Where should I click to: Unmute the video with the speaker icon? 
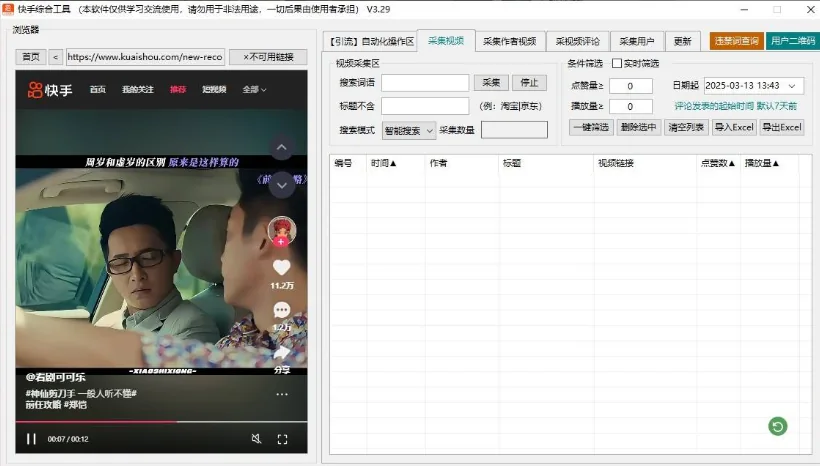coord(256,439)
